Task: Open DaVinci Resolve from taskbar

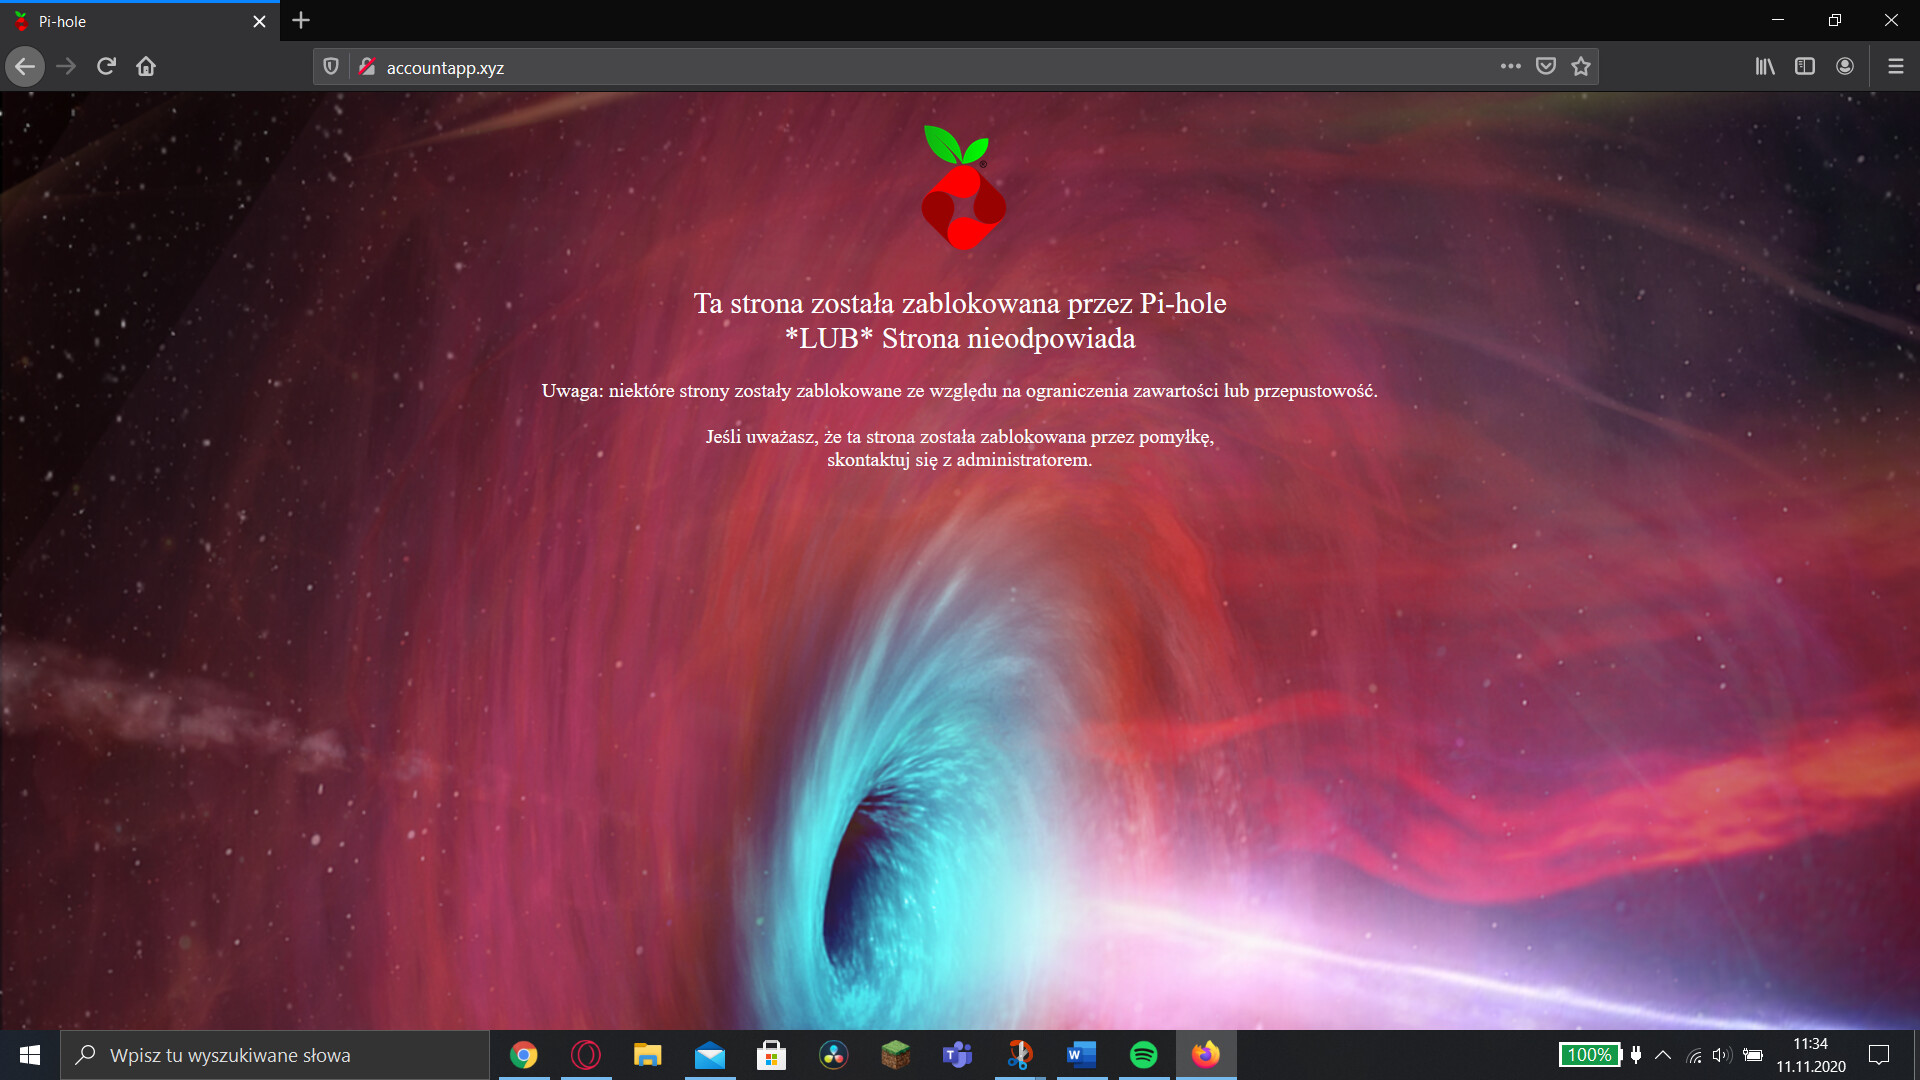Action: click(x=834, y=1055)
